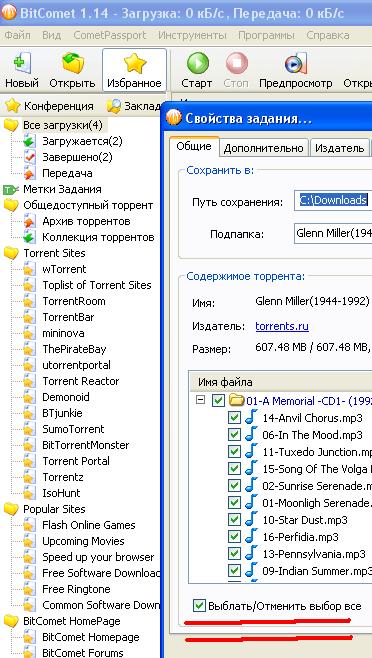Open ThePirateBay bookmark
This screenshot has height=658, width=372.
74,349
